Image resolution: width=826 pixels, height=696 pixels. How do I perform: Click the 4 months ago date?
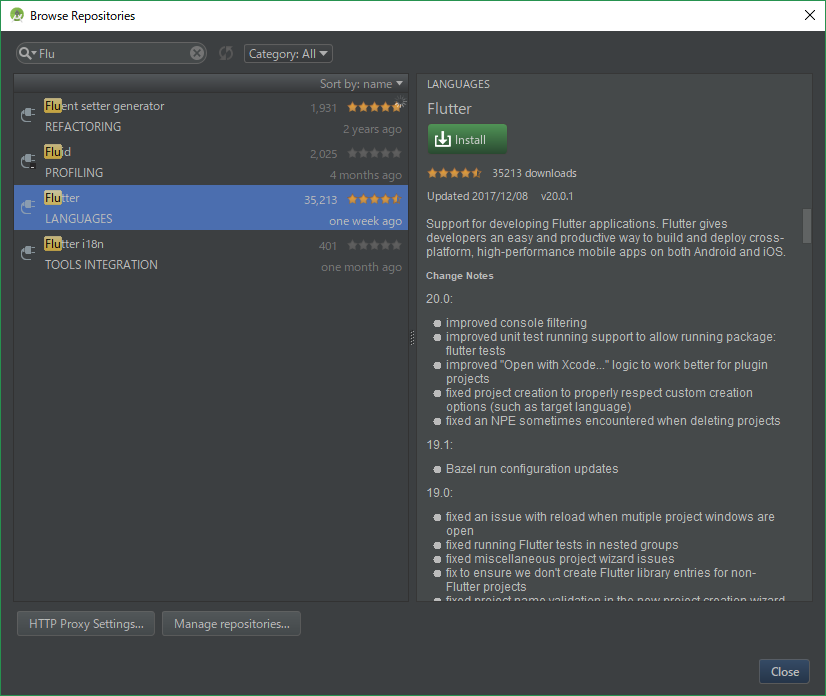pyautogui.click(x=366, y=175)
